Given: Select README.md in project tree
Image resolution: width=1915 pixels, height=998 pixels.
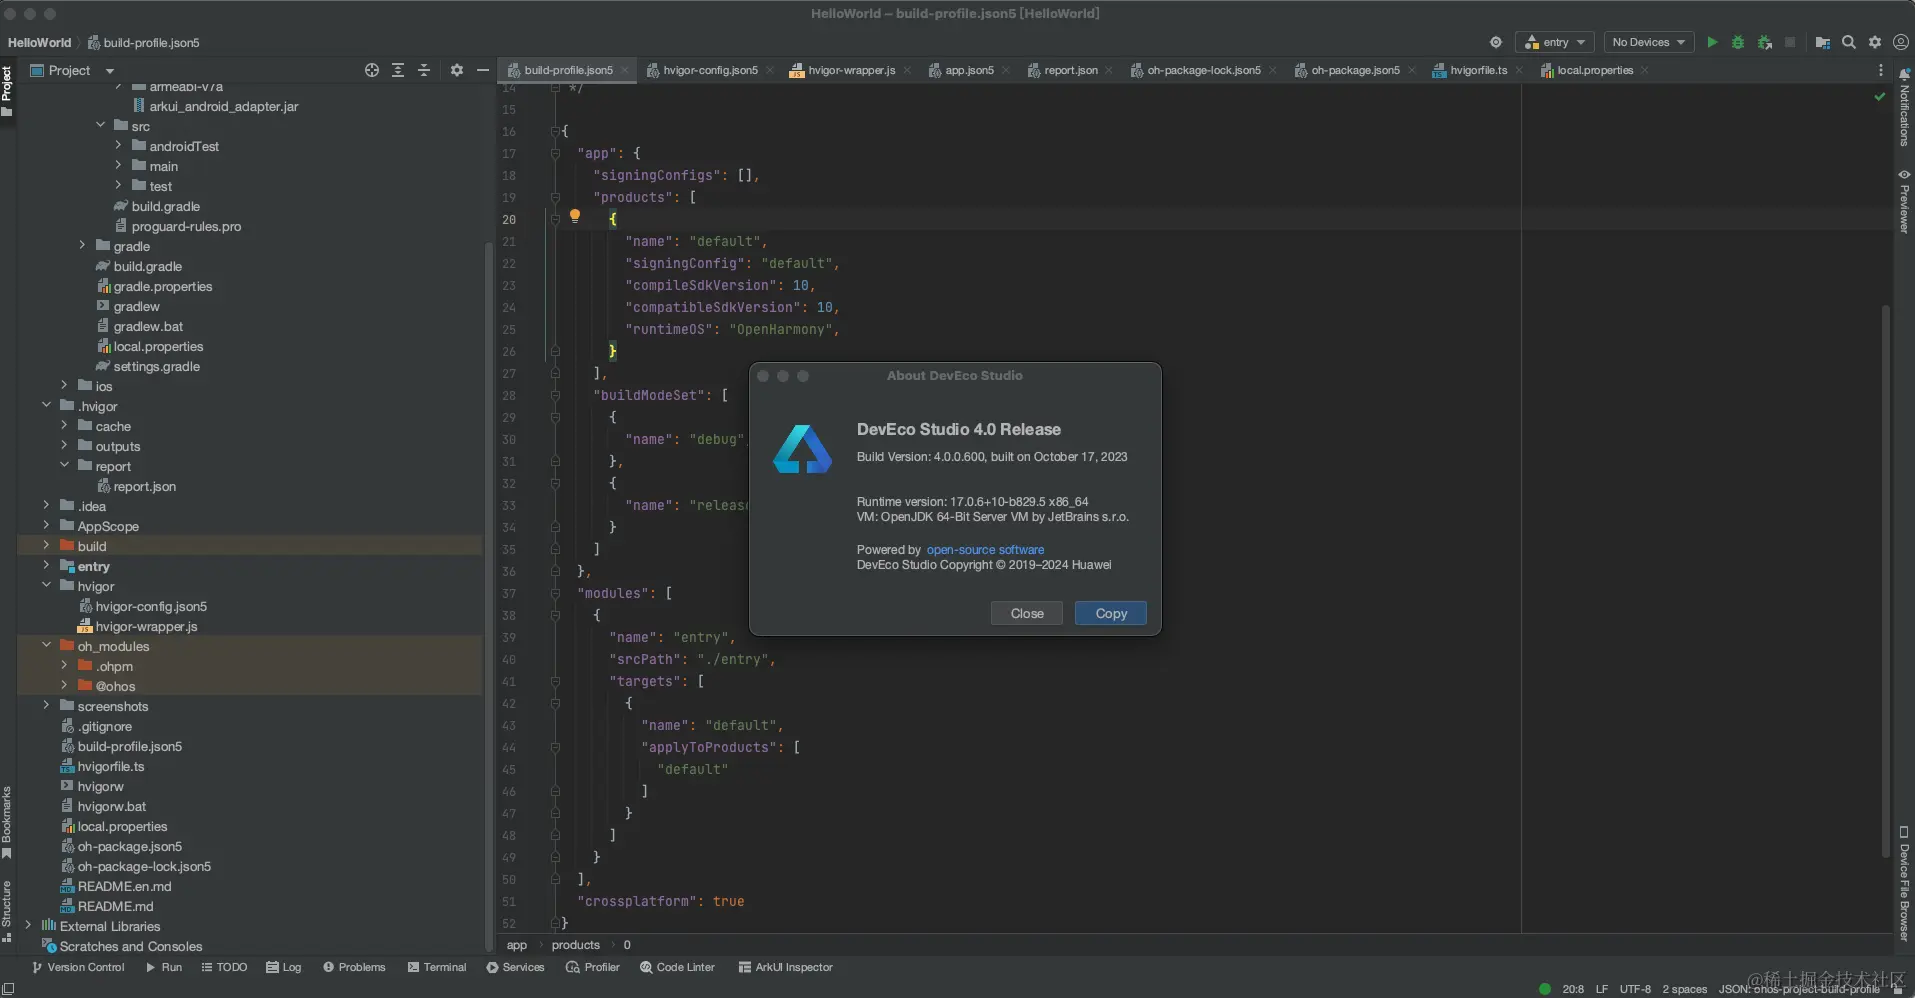Looking at the screenshot, I should 115,906.
